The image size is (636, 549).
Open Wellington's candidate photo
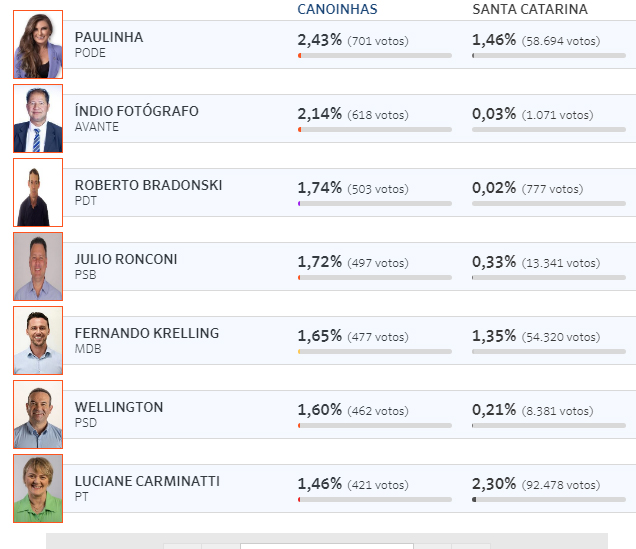click(38, 414)
